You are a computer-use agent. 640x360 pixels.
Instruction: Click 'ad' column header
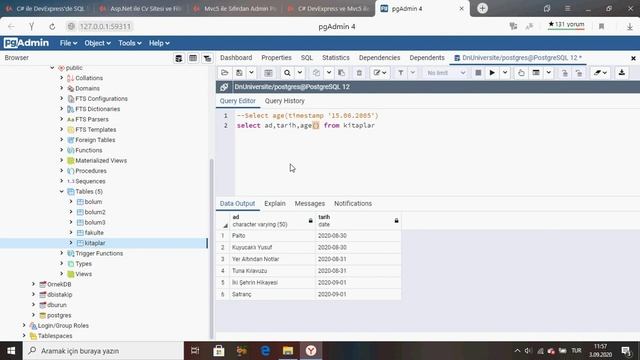[271, 221]
